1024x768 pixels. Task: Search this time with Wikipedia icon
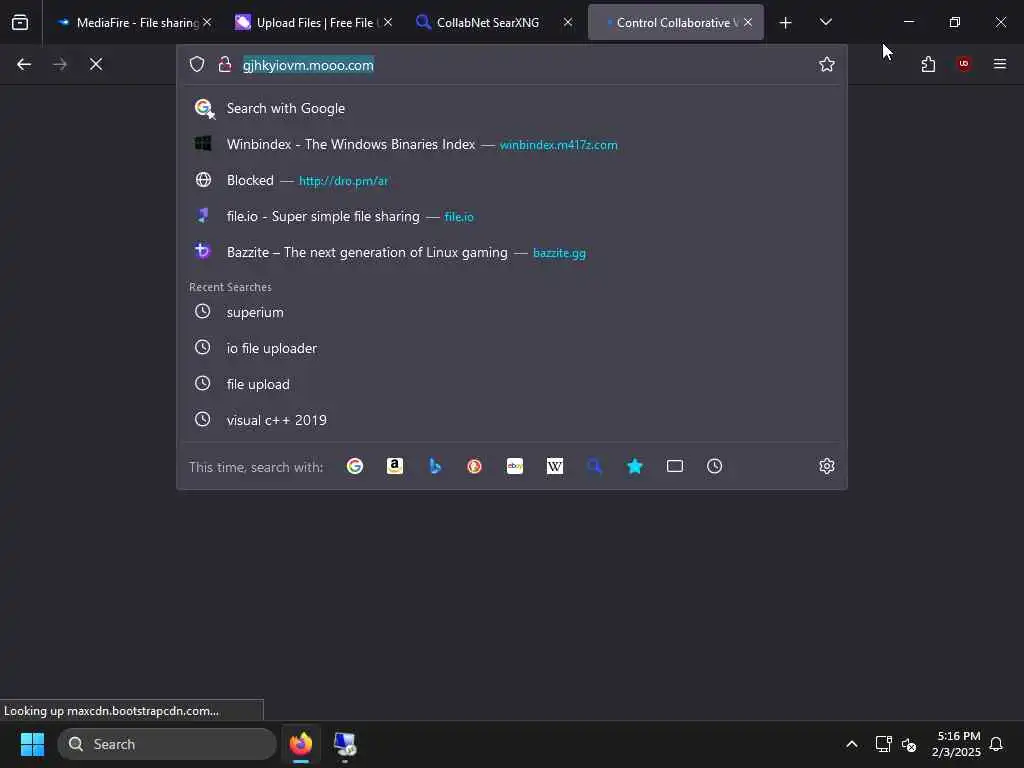[x=554, y=466]
